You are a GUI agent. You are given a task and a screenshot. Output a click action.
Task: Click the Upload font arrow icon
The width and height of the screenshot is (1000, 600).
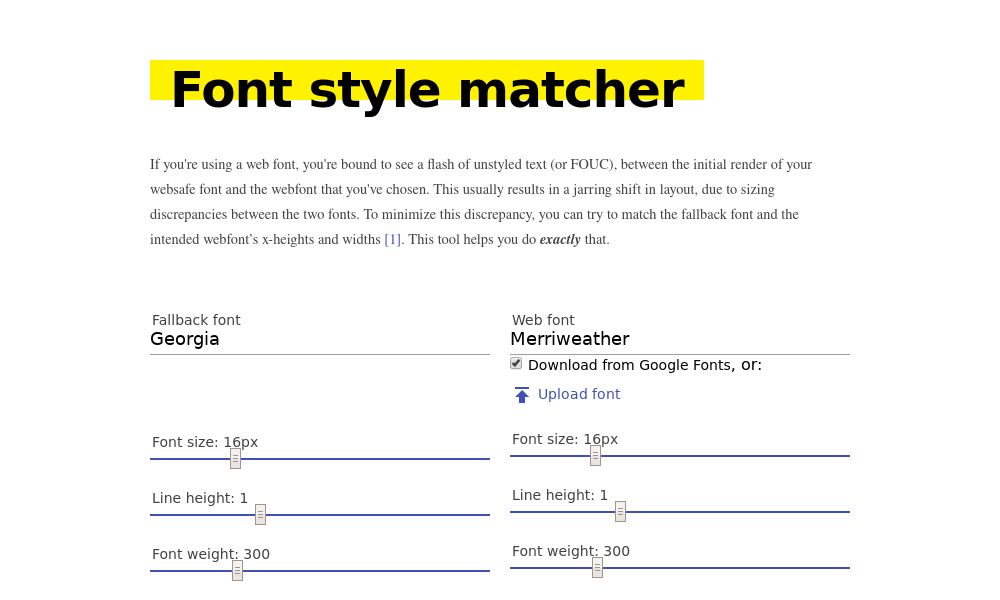point(522,394)
